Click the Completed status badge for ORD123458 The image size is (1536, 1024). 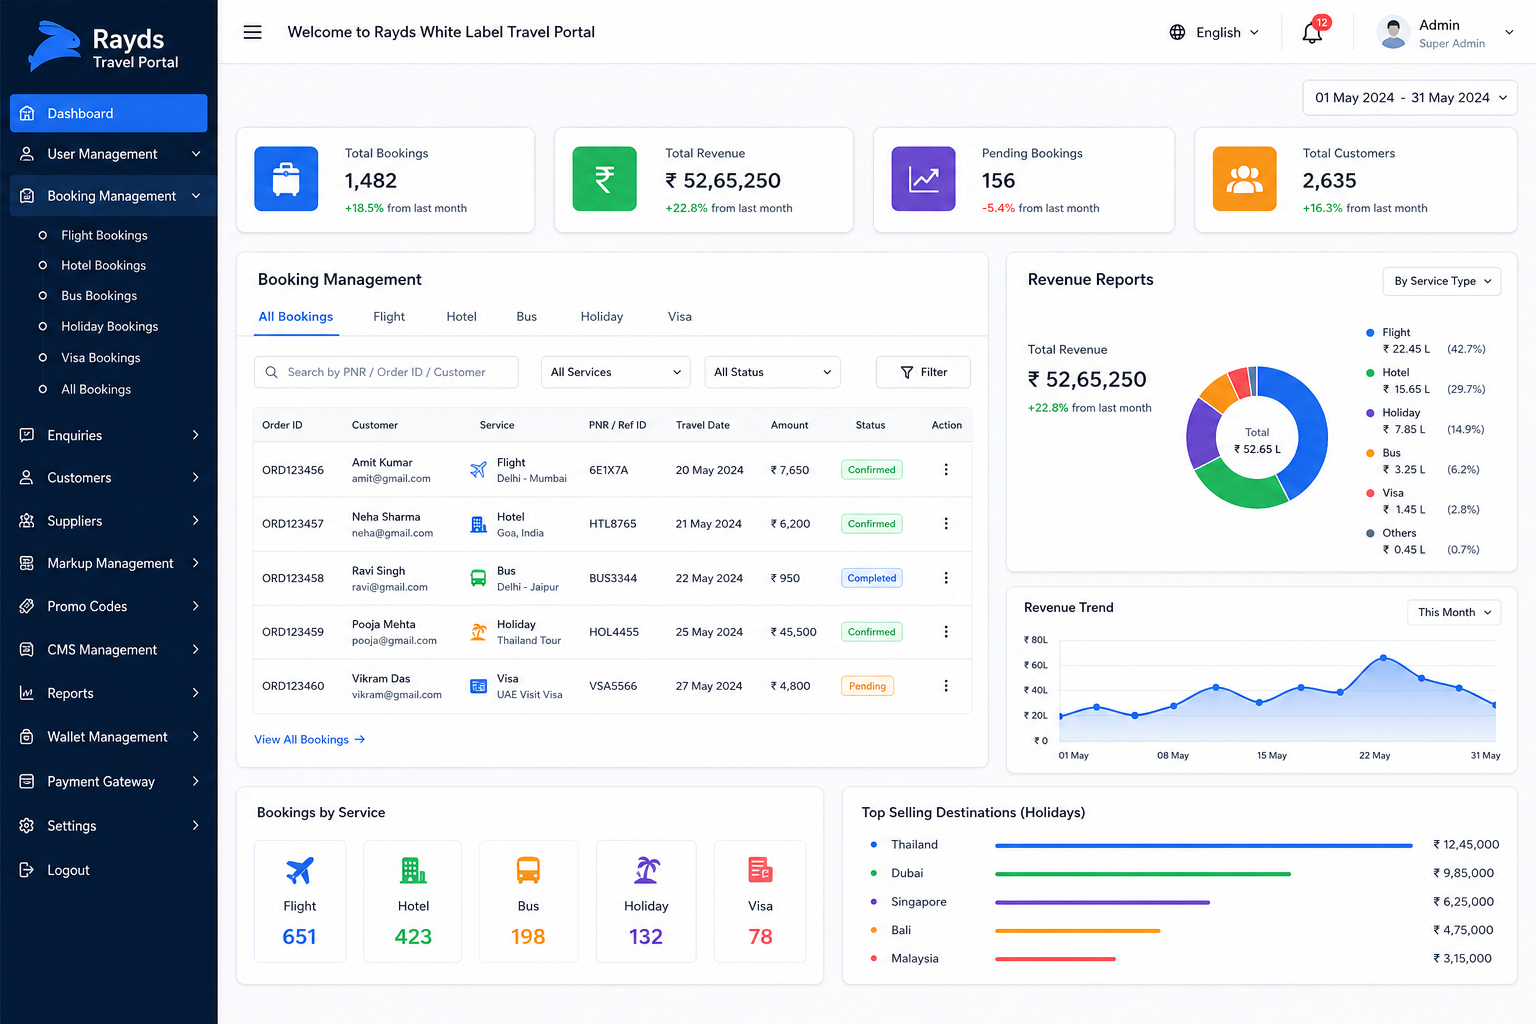(872, 578)
